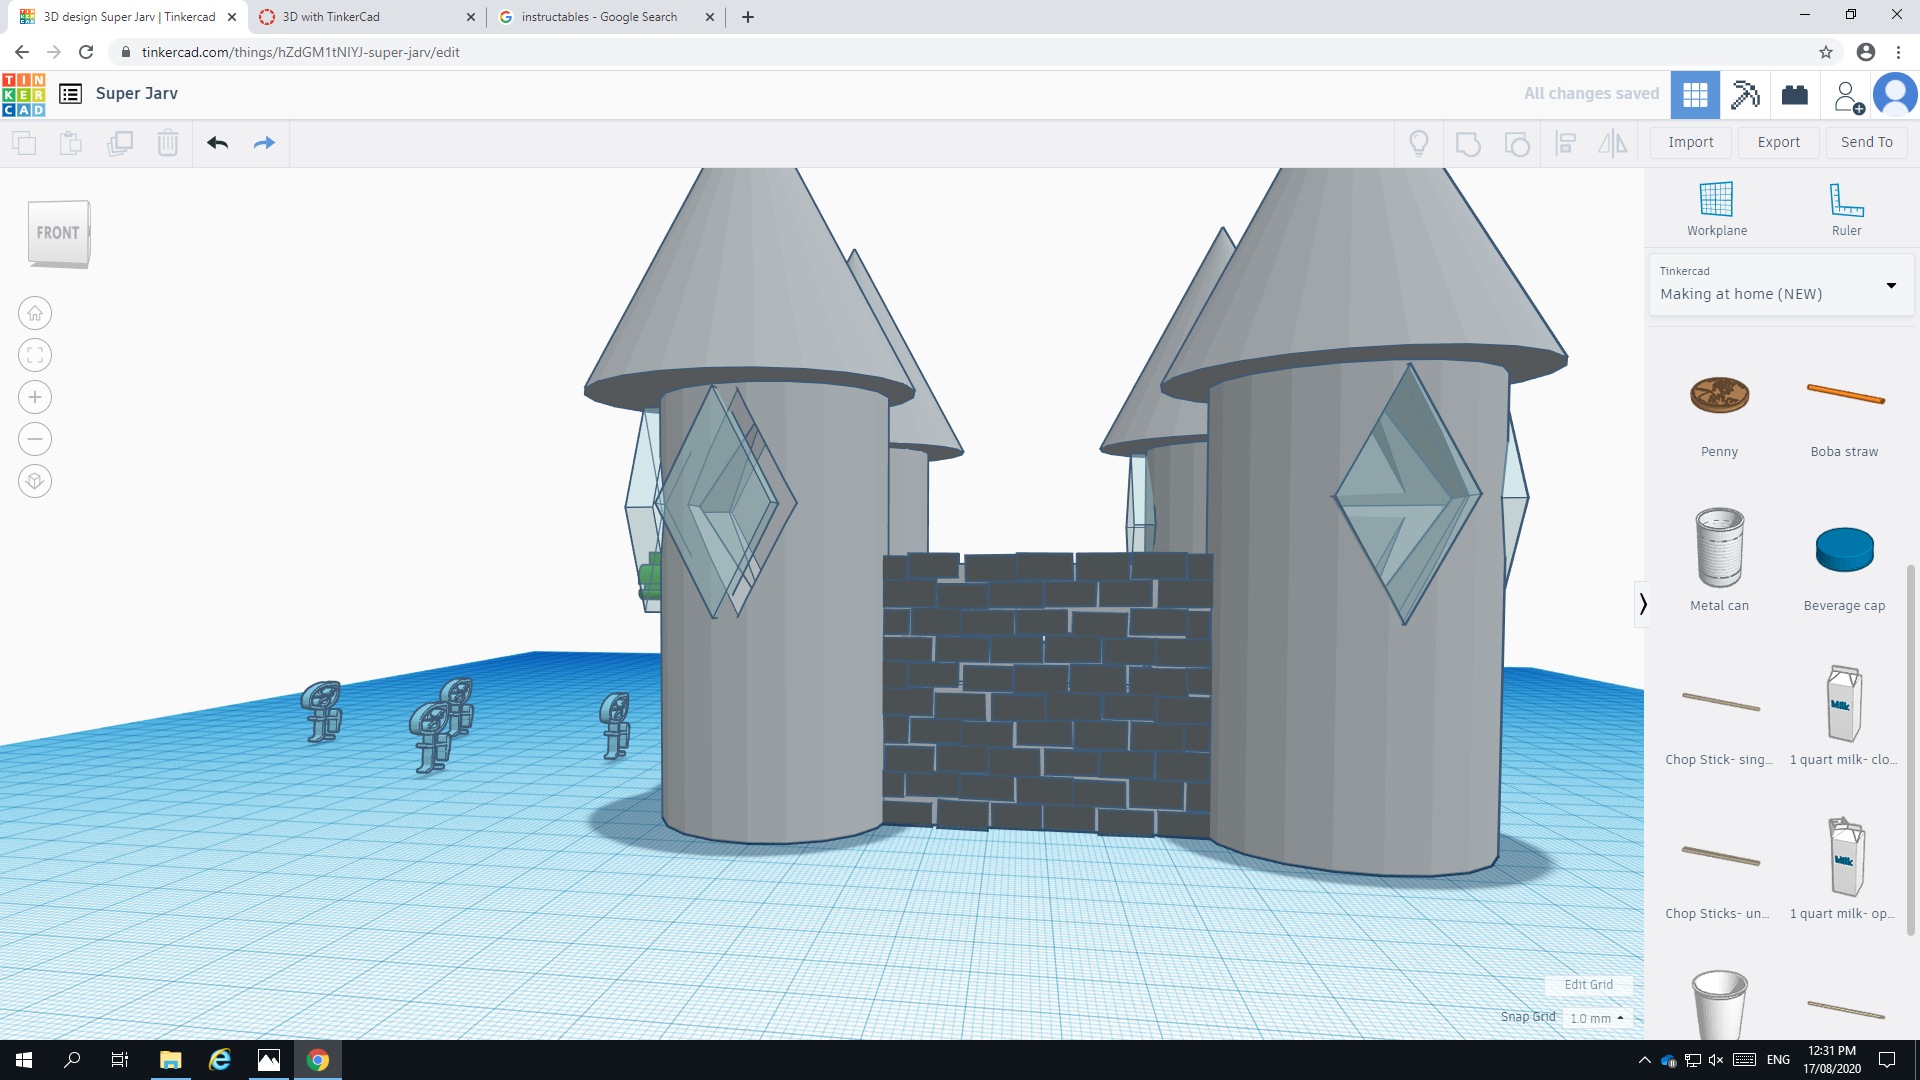Open the Blocks pickaxe mode
Image resolution: width=1920 pixels, height=1080 pixels.
(1745, 94)
